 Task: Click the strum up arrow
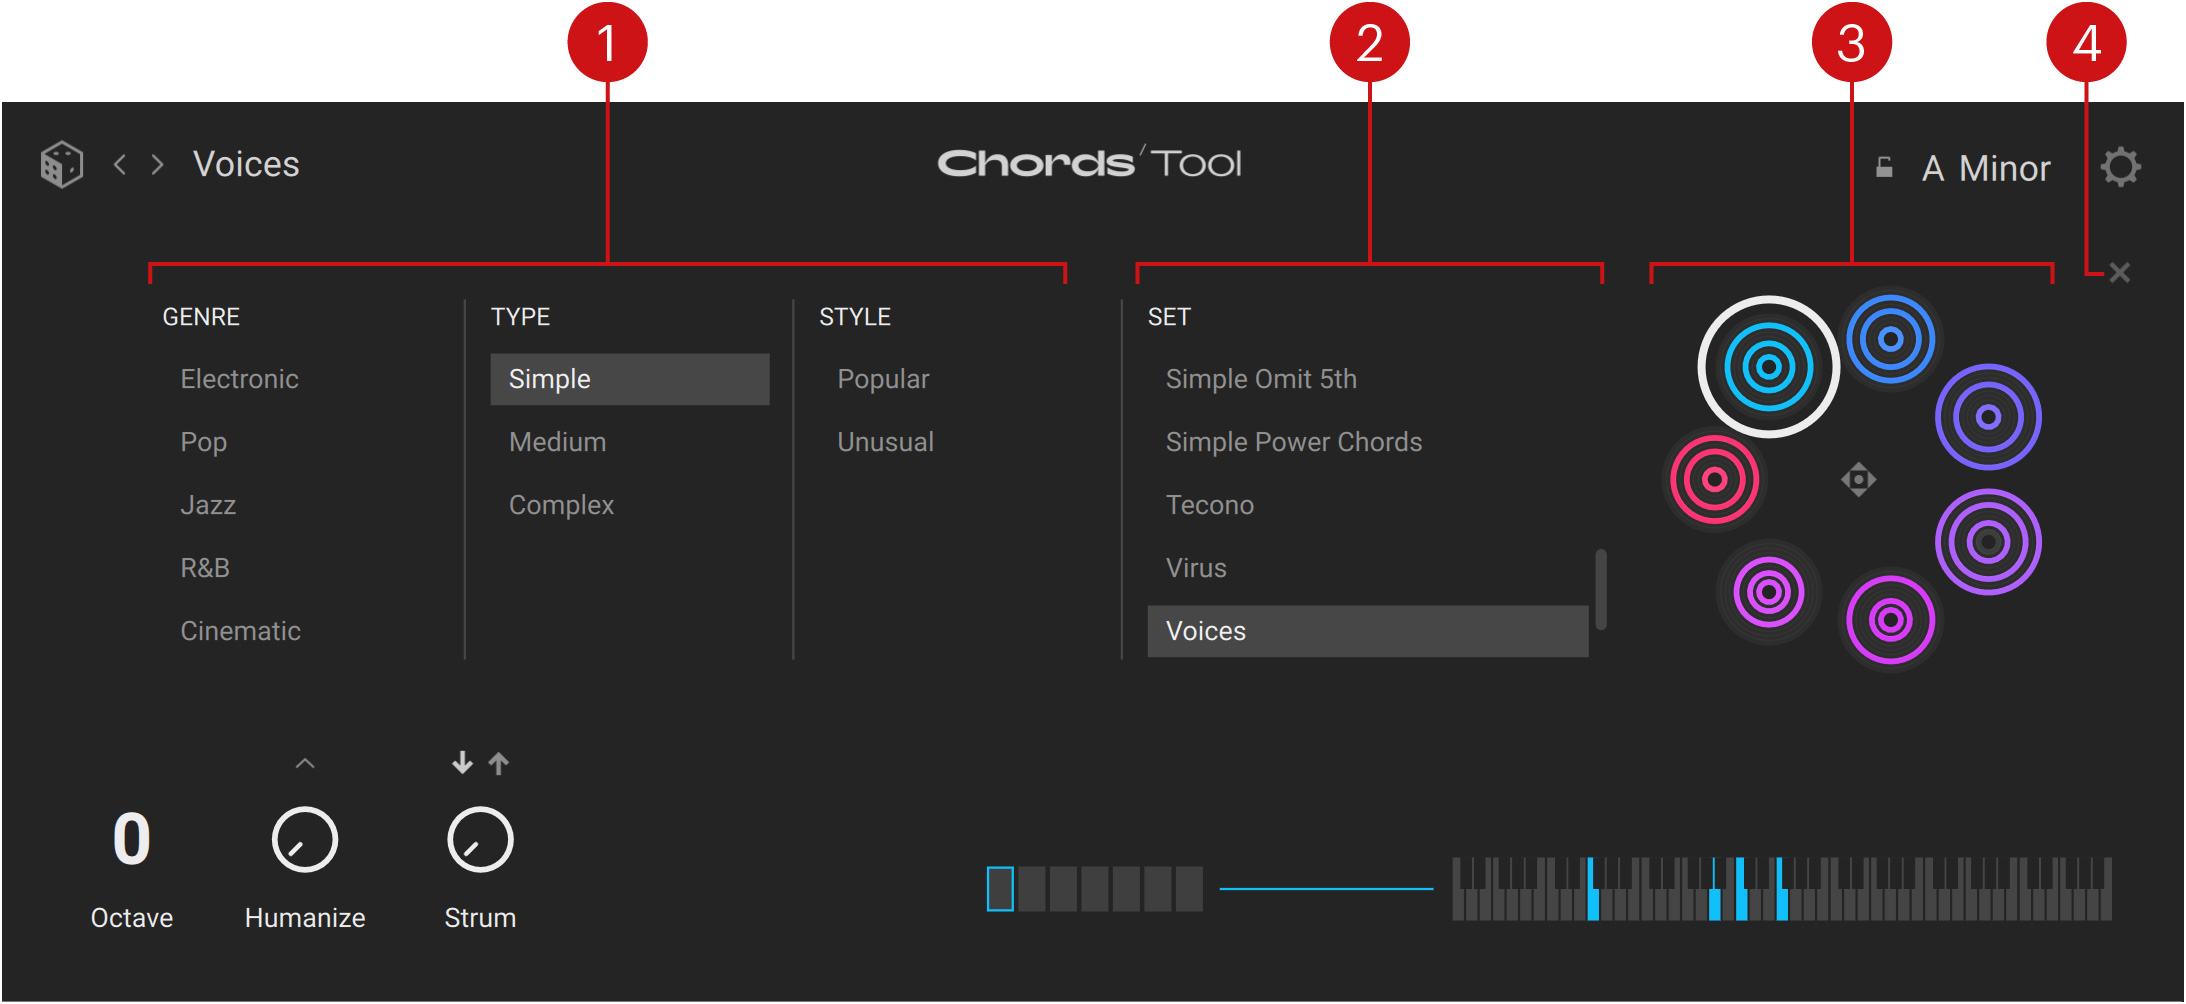point(499,763)
